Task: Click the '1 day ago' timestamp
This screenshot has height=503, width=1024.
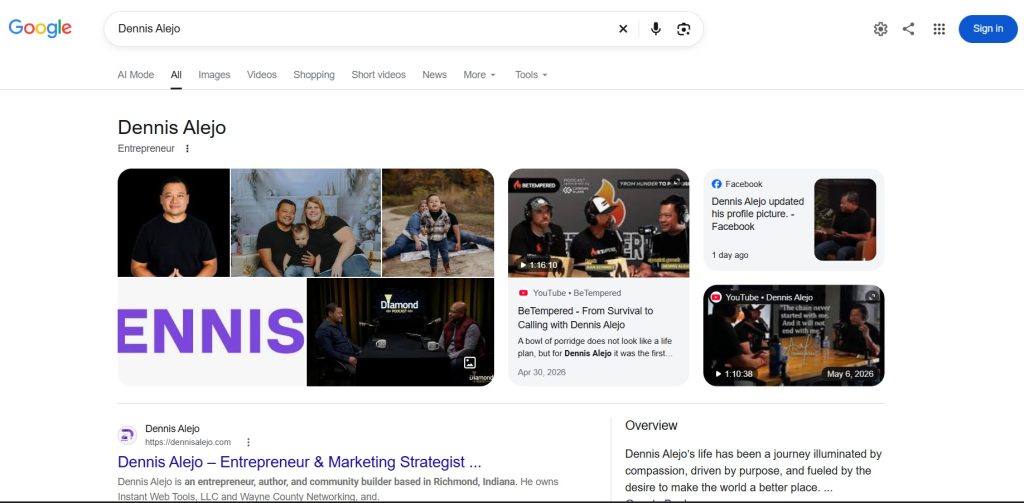Action: [x=730, y=255]
